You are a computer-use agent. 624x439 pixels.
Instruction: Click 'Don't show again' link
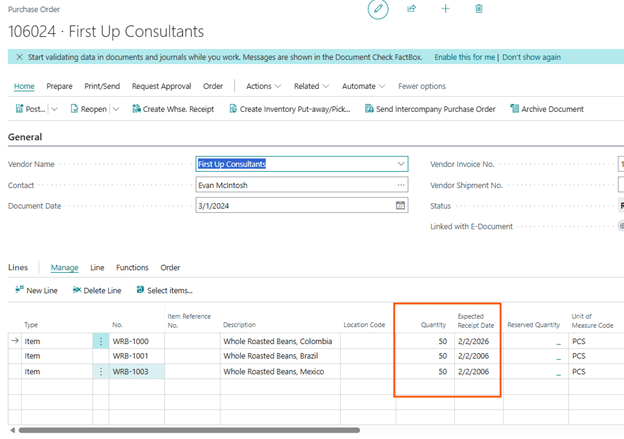point(531,57)
